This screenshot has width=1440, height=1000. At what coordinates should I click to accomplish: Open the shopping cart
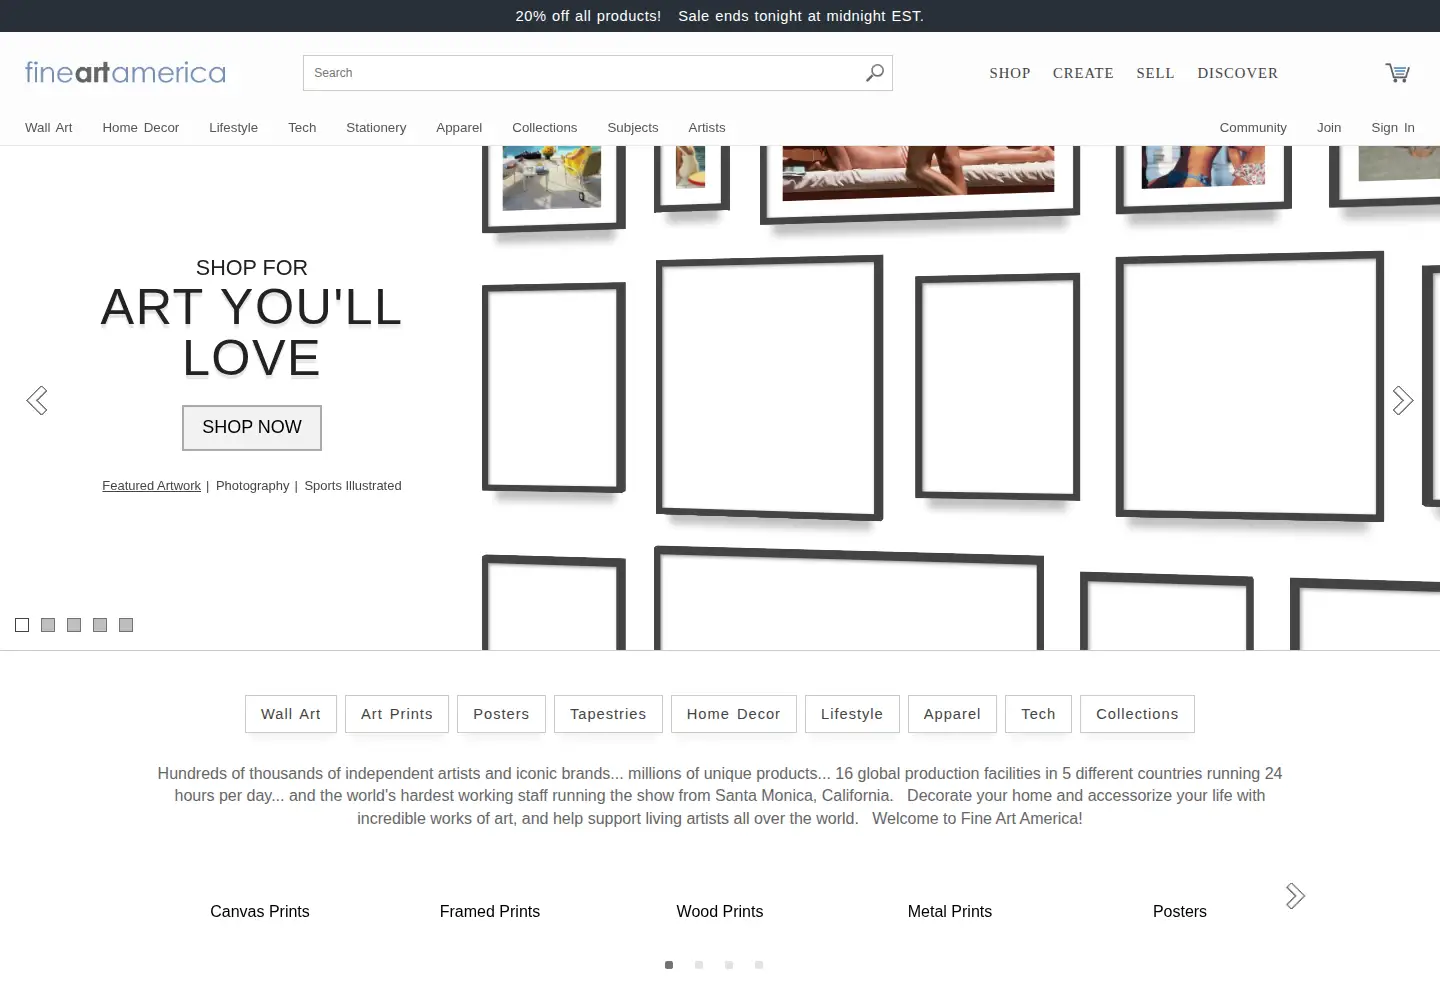tap(1397, 72)
